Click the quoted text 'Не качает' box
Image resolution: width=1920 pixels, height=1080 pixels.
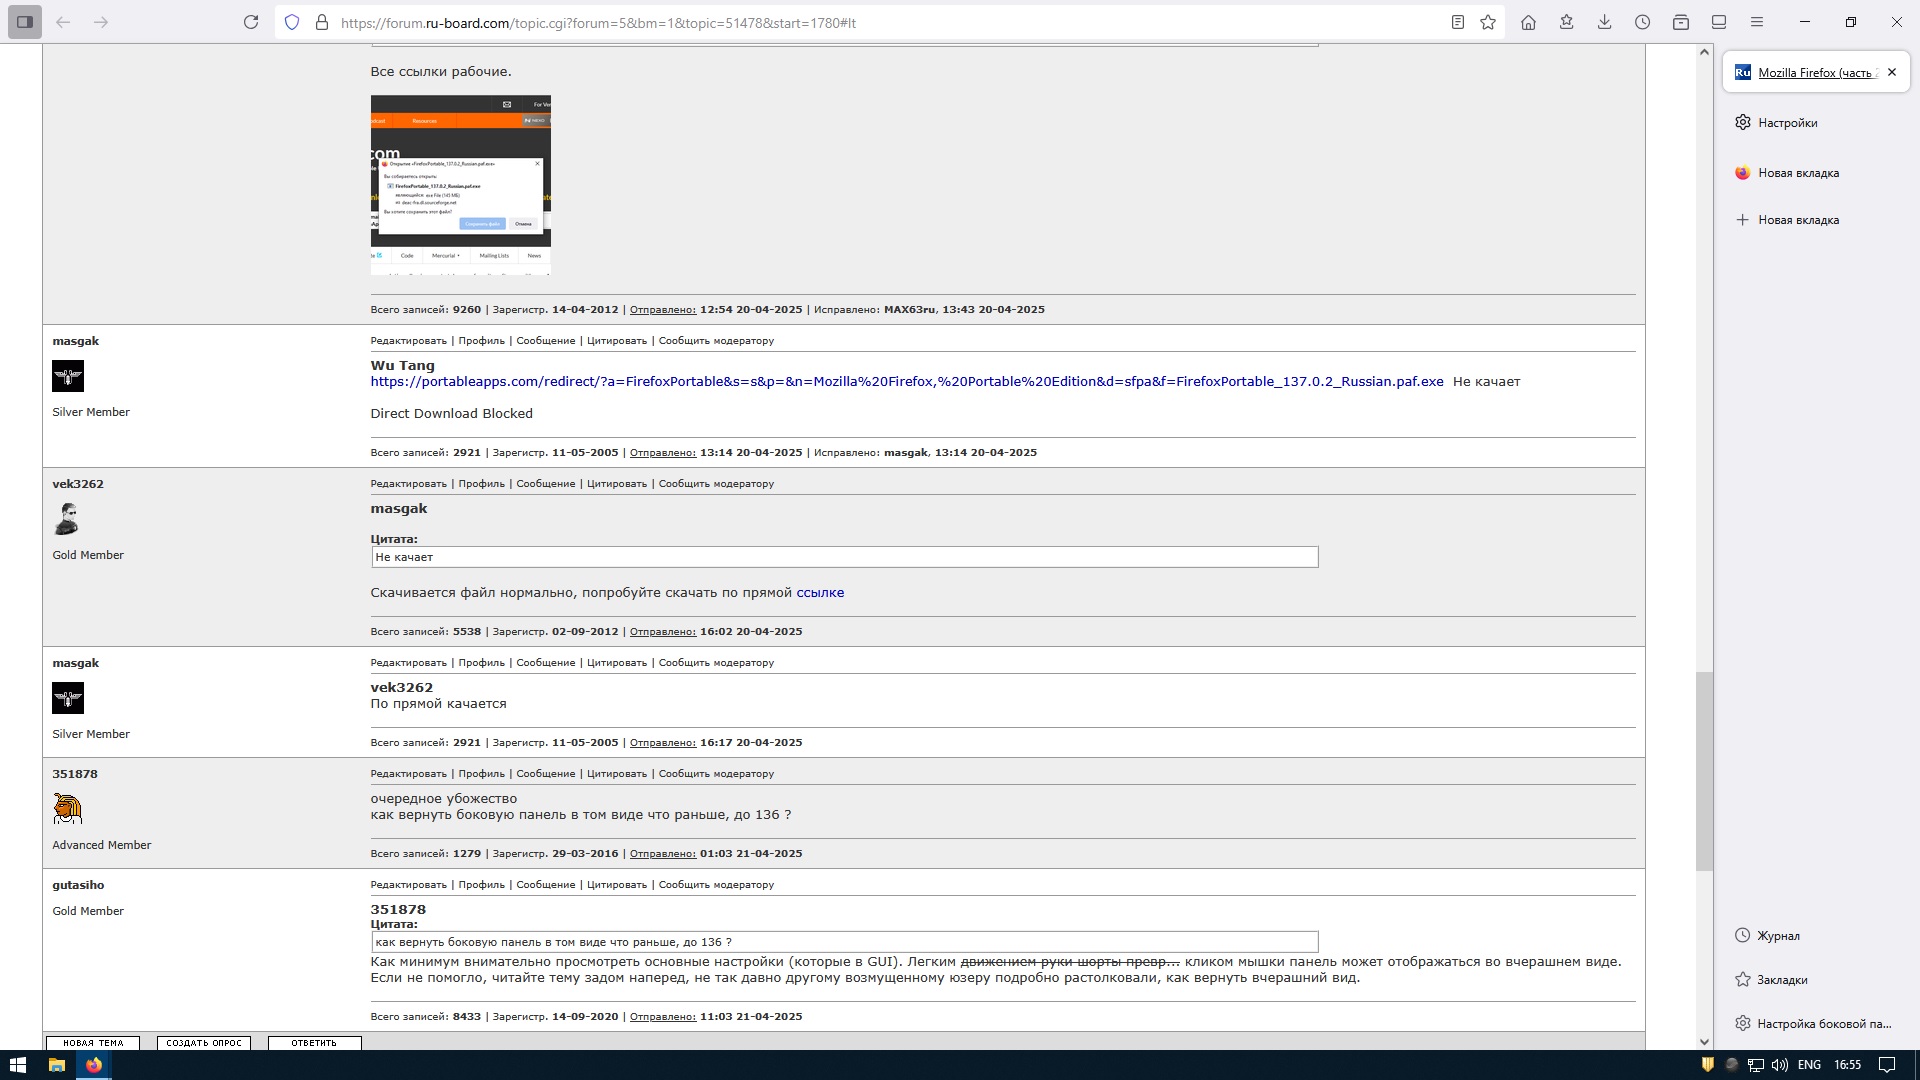pos(845,557)
